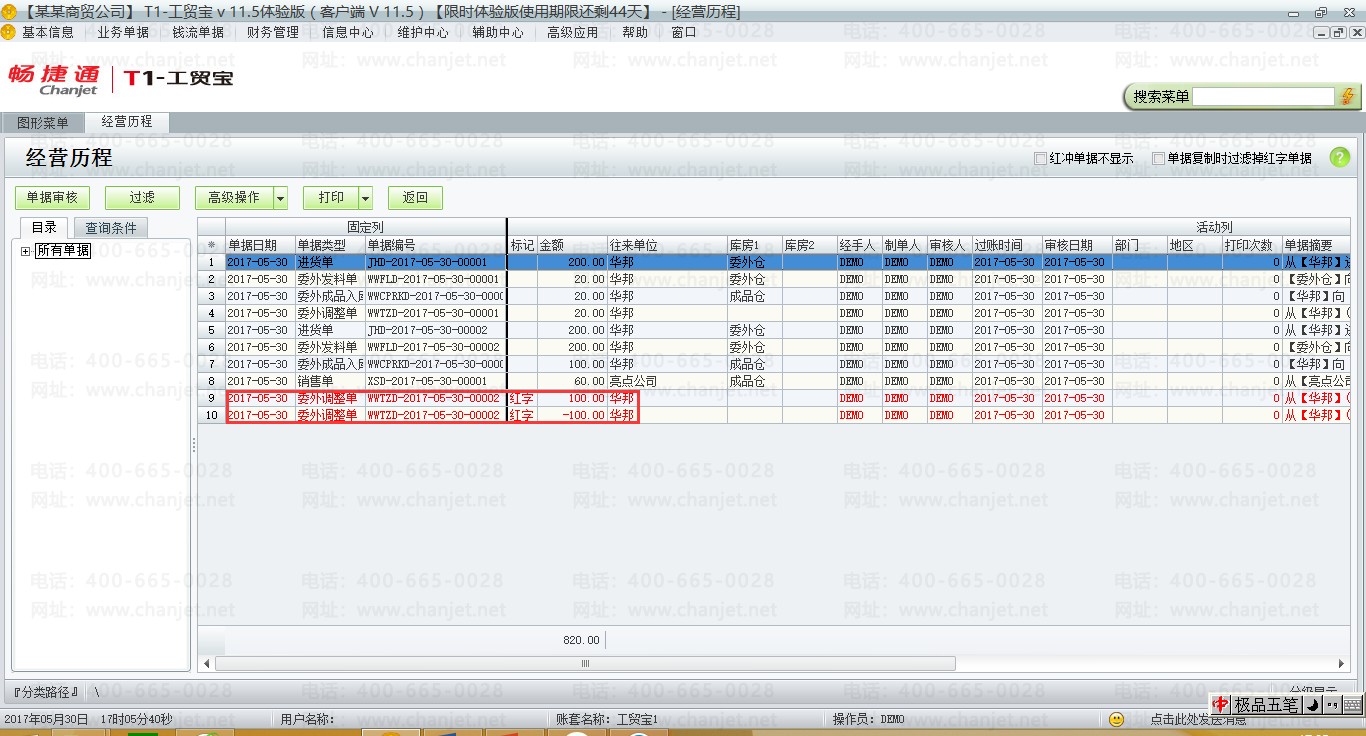Click the asterisk grid corner selector icon
The height and width of the screenshot is (736, 1366).
211,245
